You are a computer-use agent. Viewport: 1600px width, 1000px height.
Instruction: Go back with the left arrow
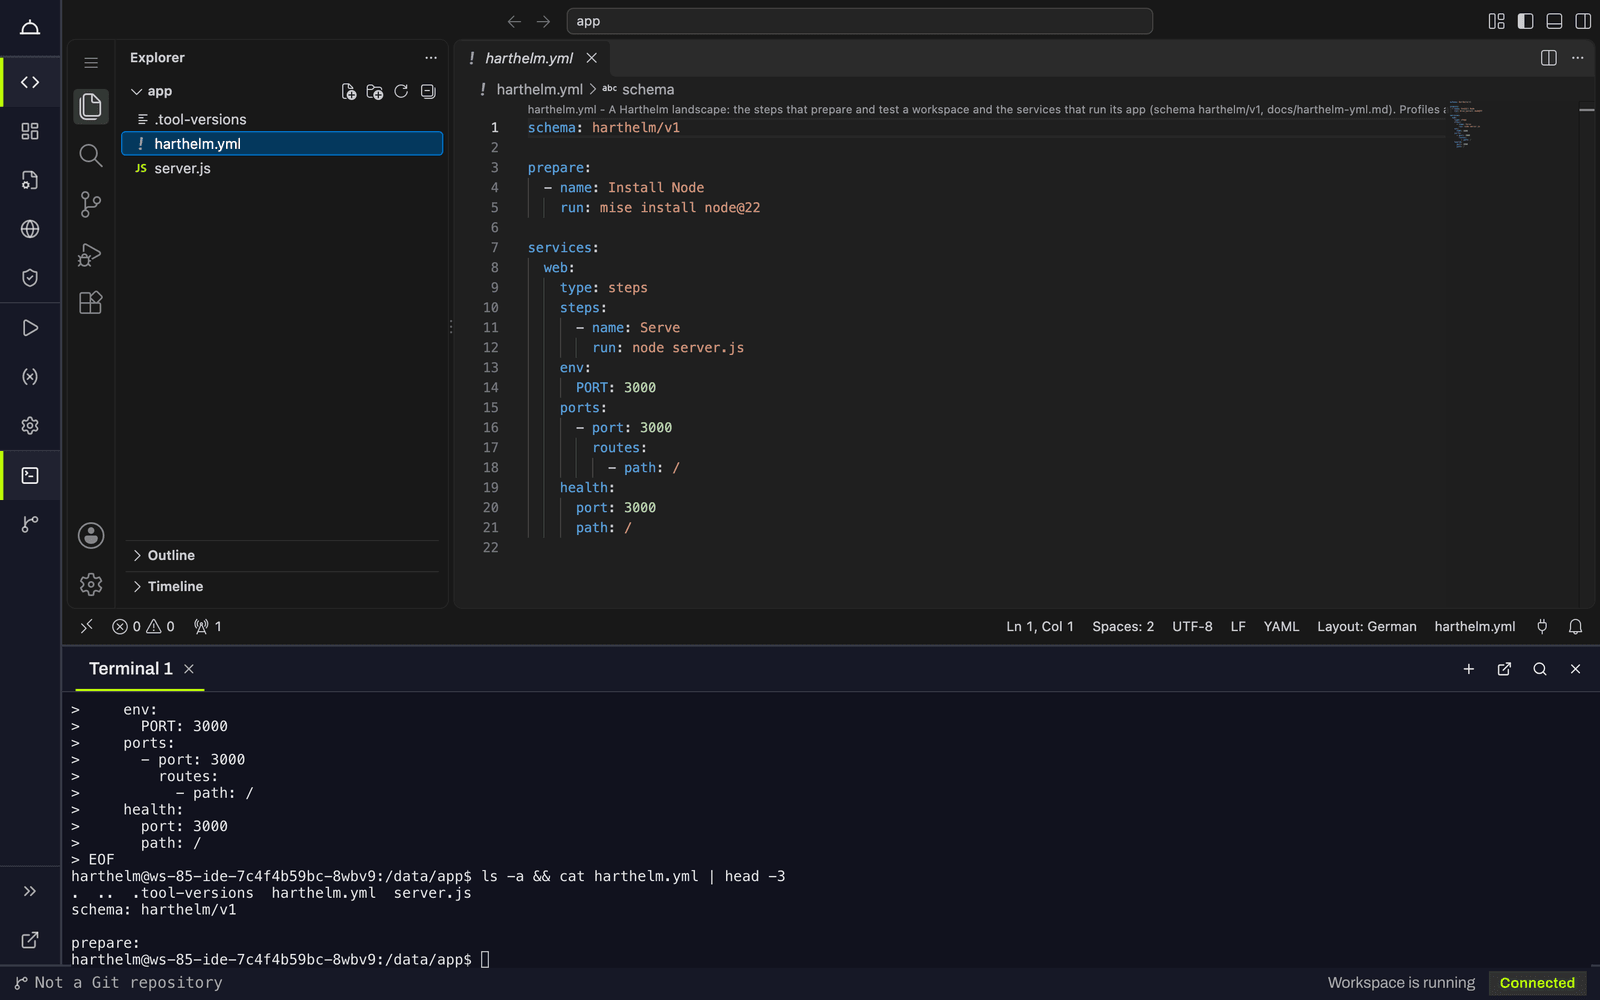coord(514,21)
